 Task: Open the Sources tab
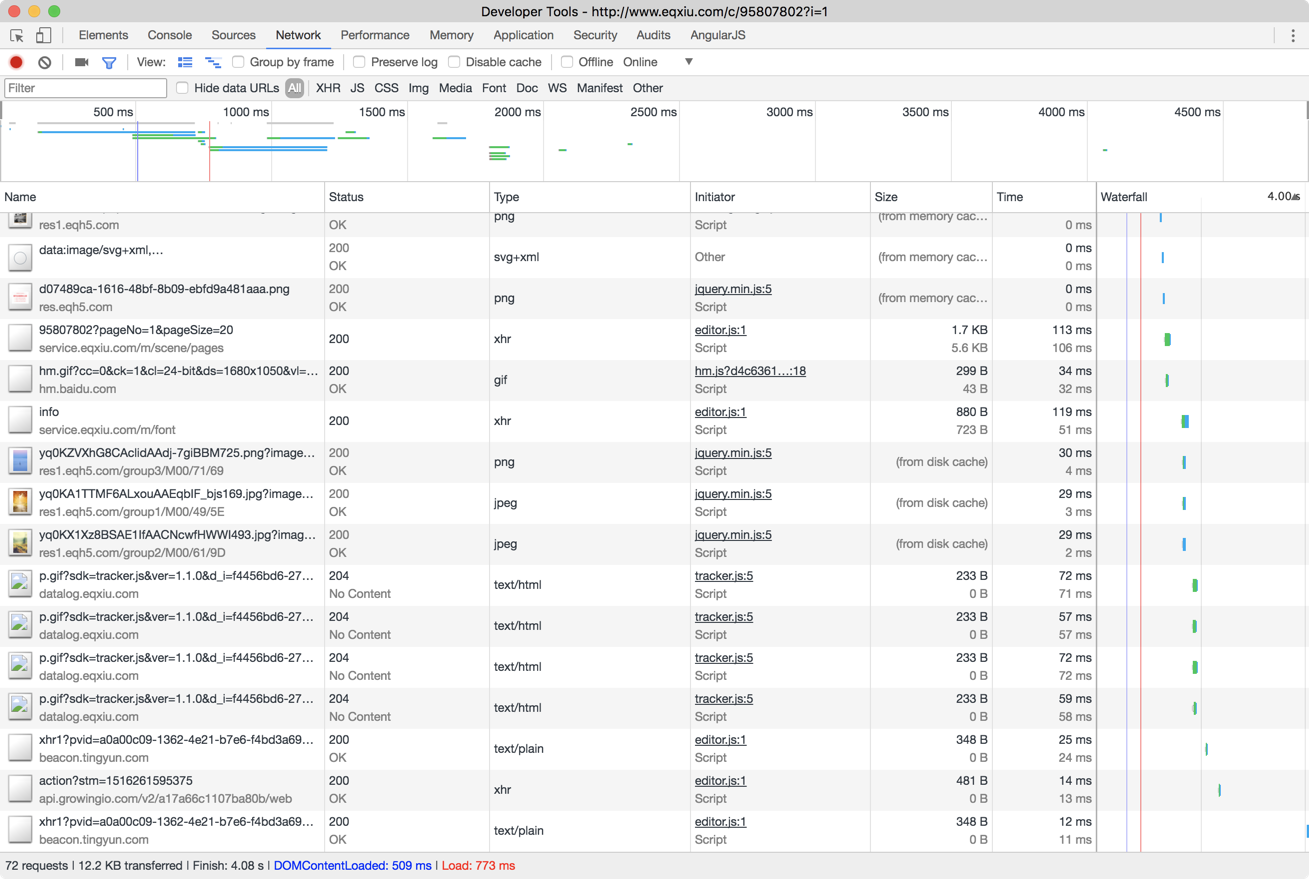point(233,35)
